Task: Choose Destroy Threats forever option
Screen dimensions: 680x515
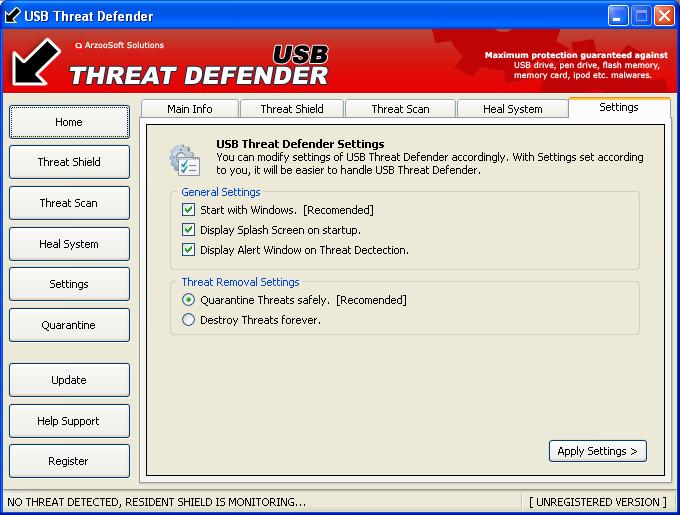Action: pos(188,320)
